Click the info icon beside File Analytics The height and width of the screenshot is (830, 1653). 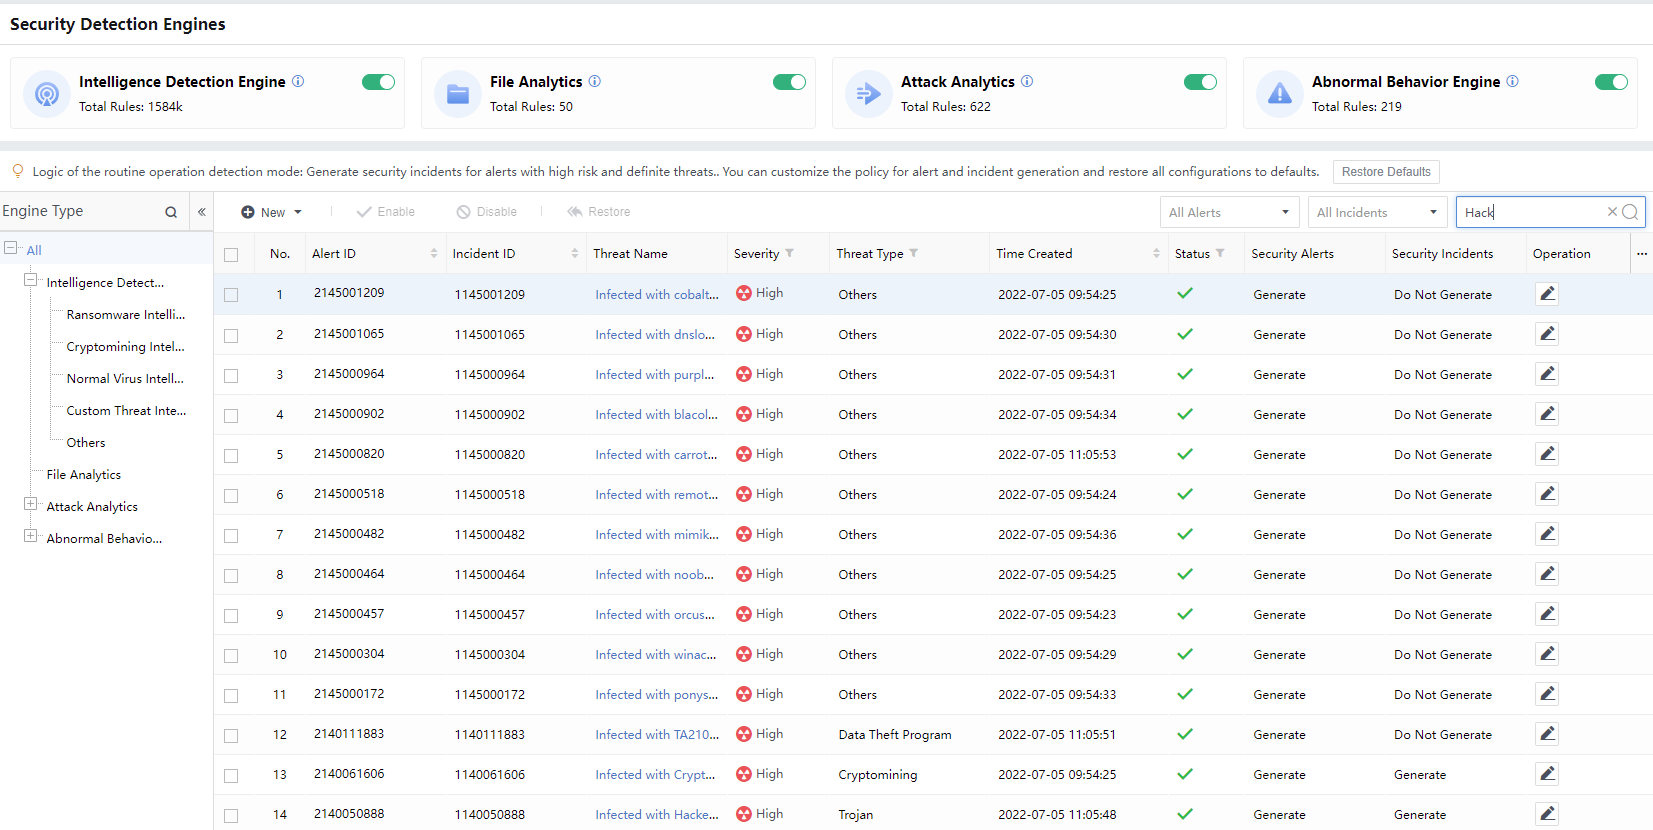pyautogui.click(x=595, y=82)
